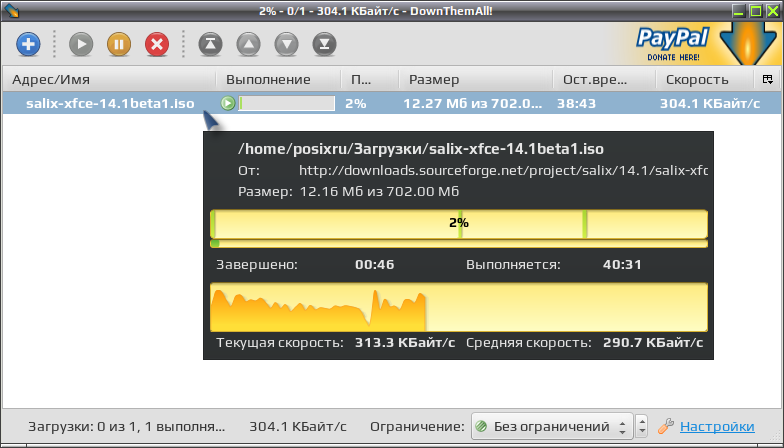Click the 12.27 Мб из 702.0... size cell

point(472,104)
